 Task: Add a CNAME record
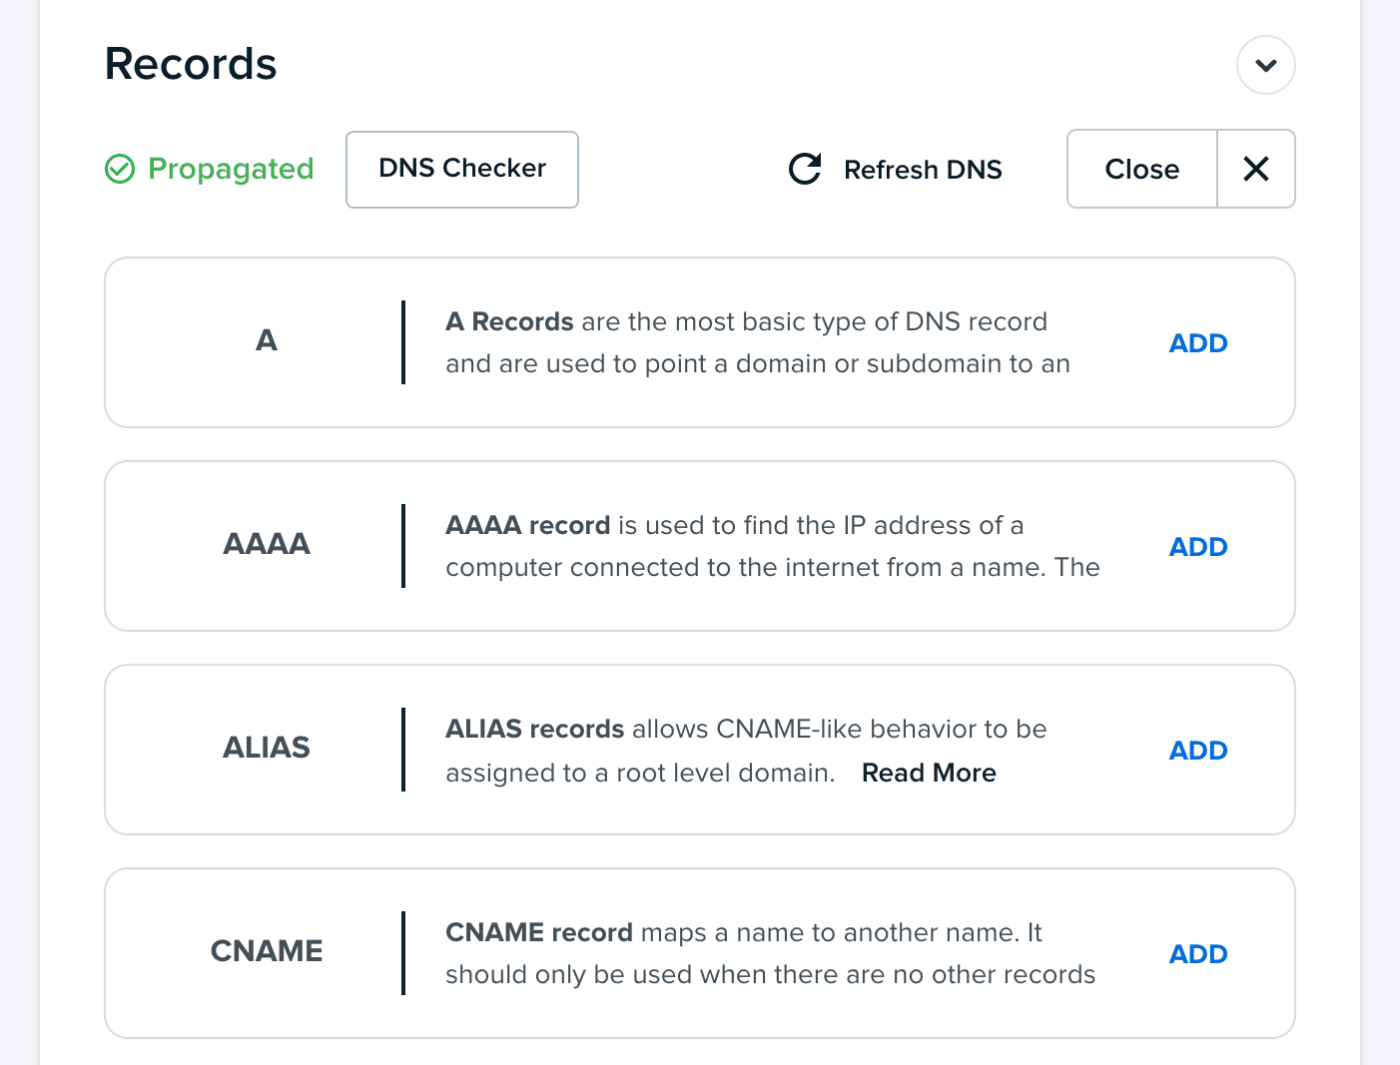1197,953
